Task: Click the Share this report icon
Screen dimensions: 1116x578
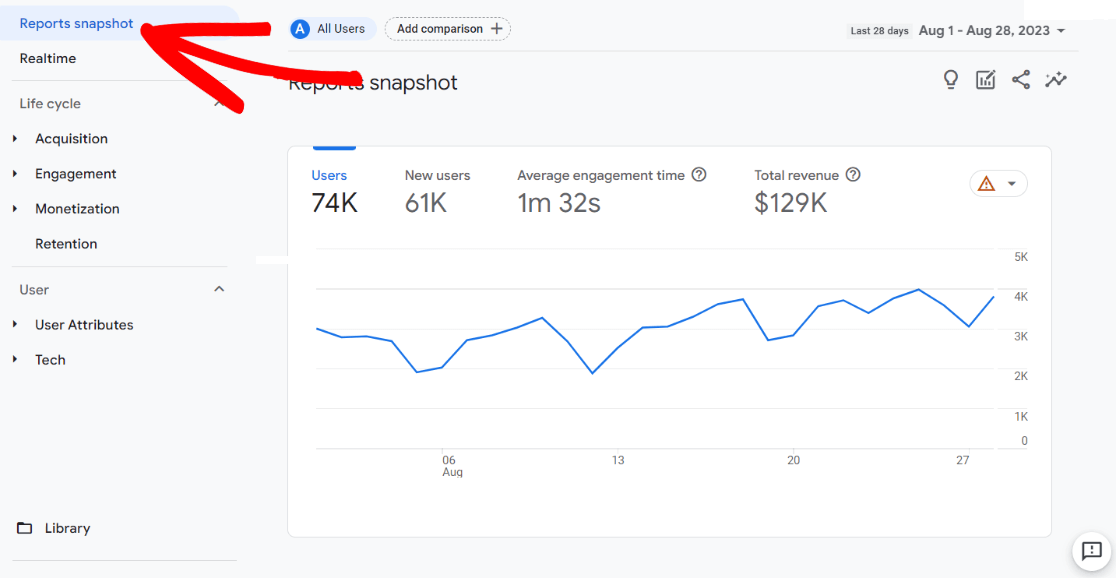Action: 1021,79
